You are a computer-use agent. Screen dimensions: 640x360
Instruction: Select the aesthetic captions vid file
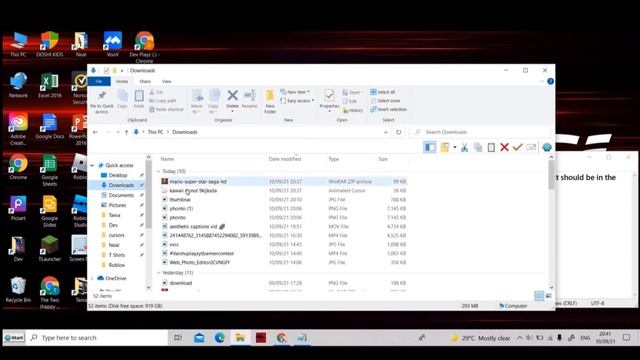[284, 227]
